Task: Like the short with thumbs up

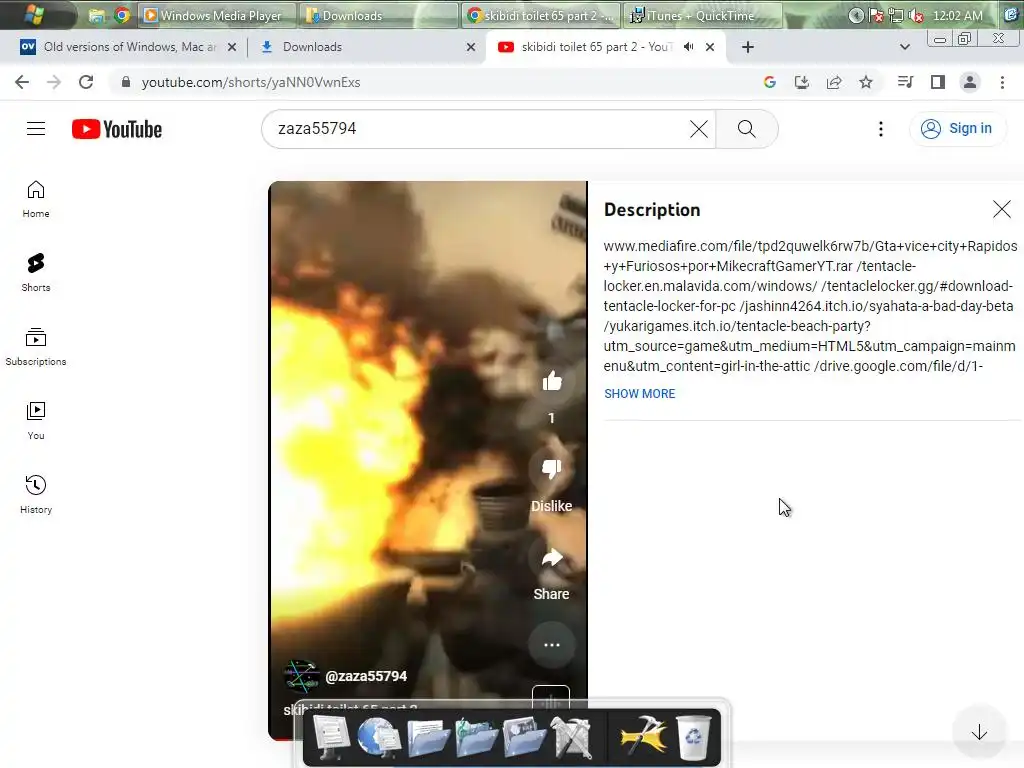Action: coord(552,381)
